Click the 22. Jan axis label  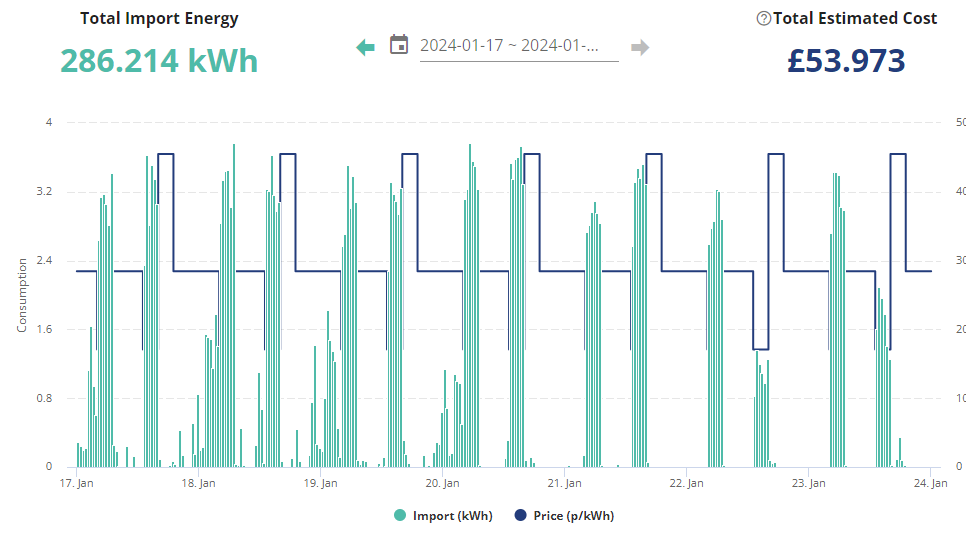pyautogui.click(x=686, y=483)
